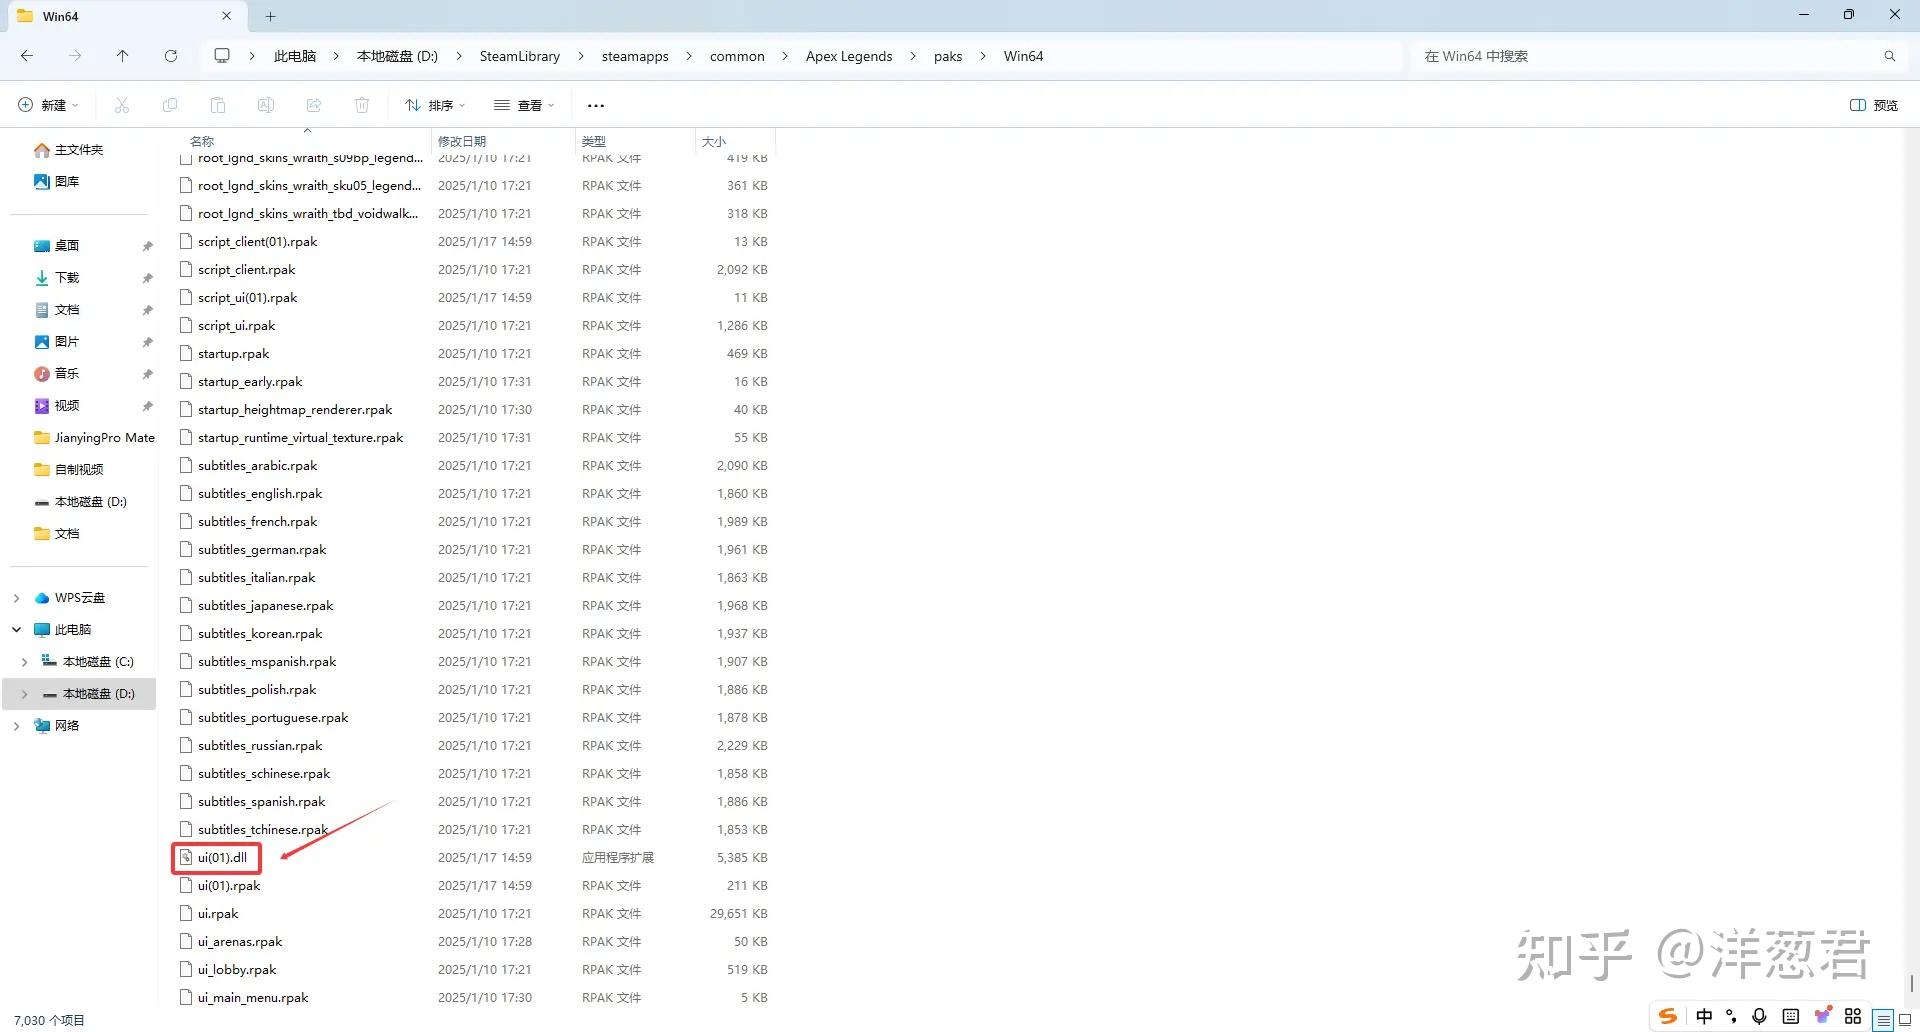The image size is (1920, 1032).
Task: Open a new tab with plus button
Action: coord(270,16)
